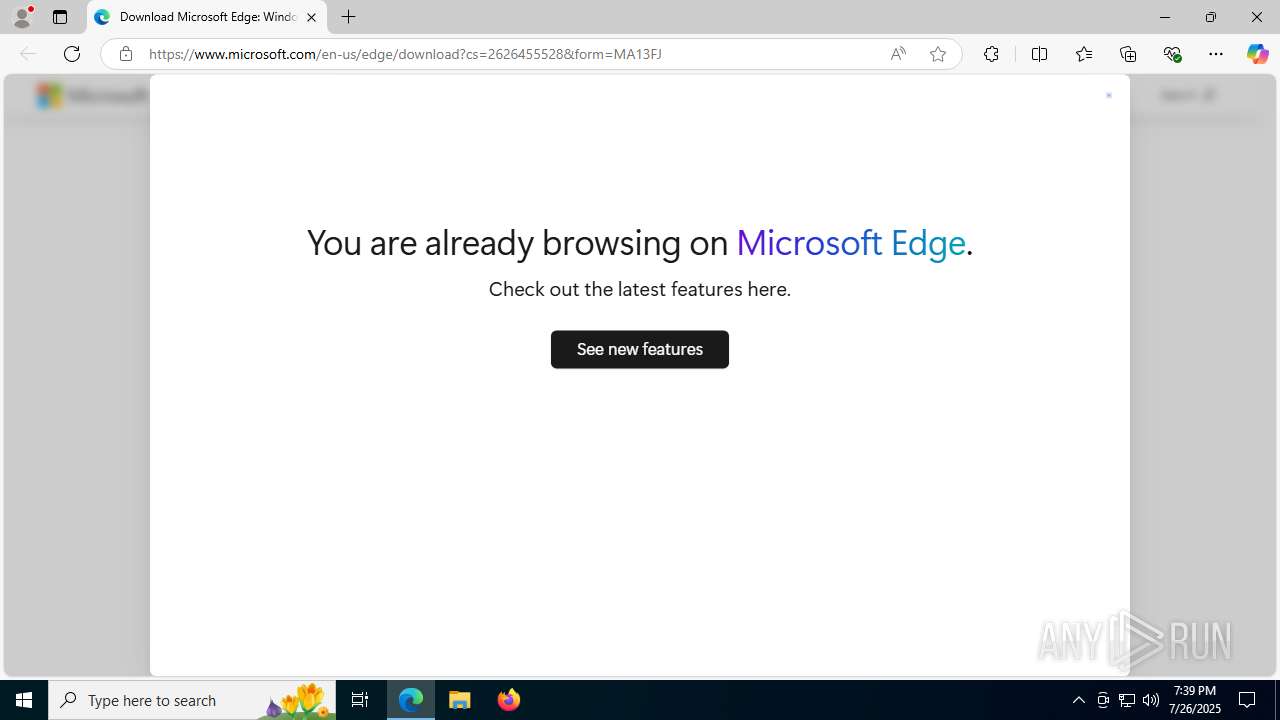1280x720 pixels.
Task: Turn on Read aloud icon
Action: tap(898, 54)
